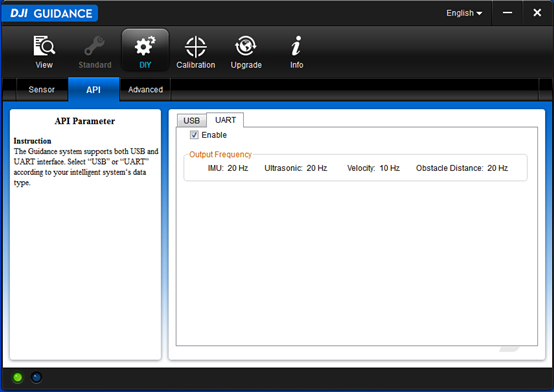Close the DJI Guidance window
554x392 pixels.
pos(537,13)
